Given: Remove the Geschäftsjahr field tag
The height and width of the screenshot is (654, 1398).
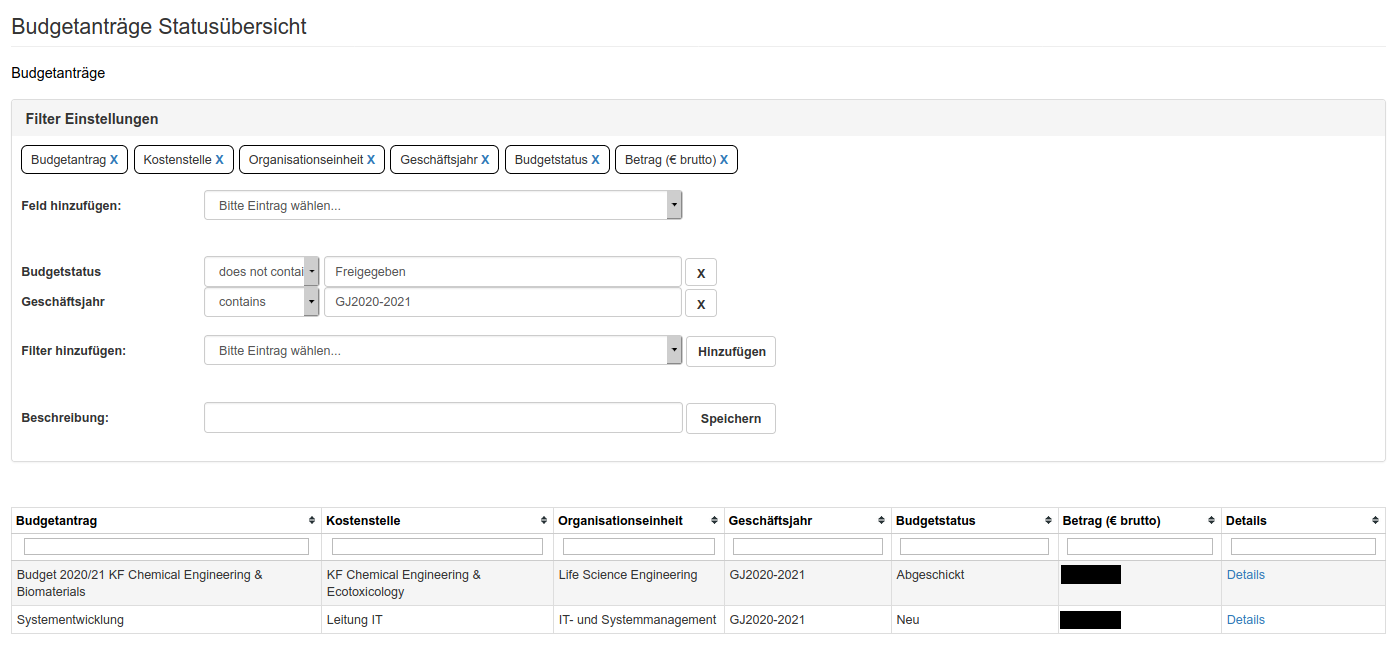Looking at the screenshot, I should click(485, 160).
